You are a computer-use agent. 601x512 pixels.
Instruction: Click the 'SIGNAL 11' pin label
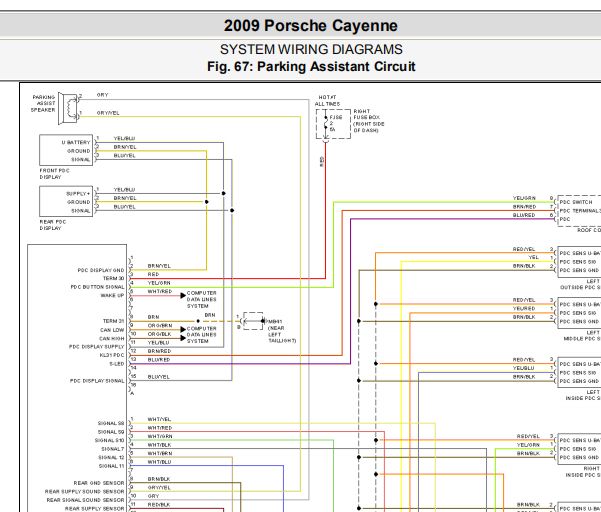[112, 466]
